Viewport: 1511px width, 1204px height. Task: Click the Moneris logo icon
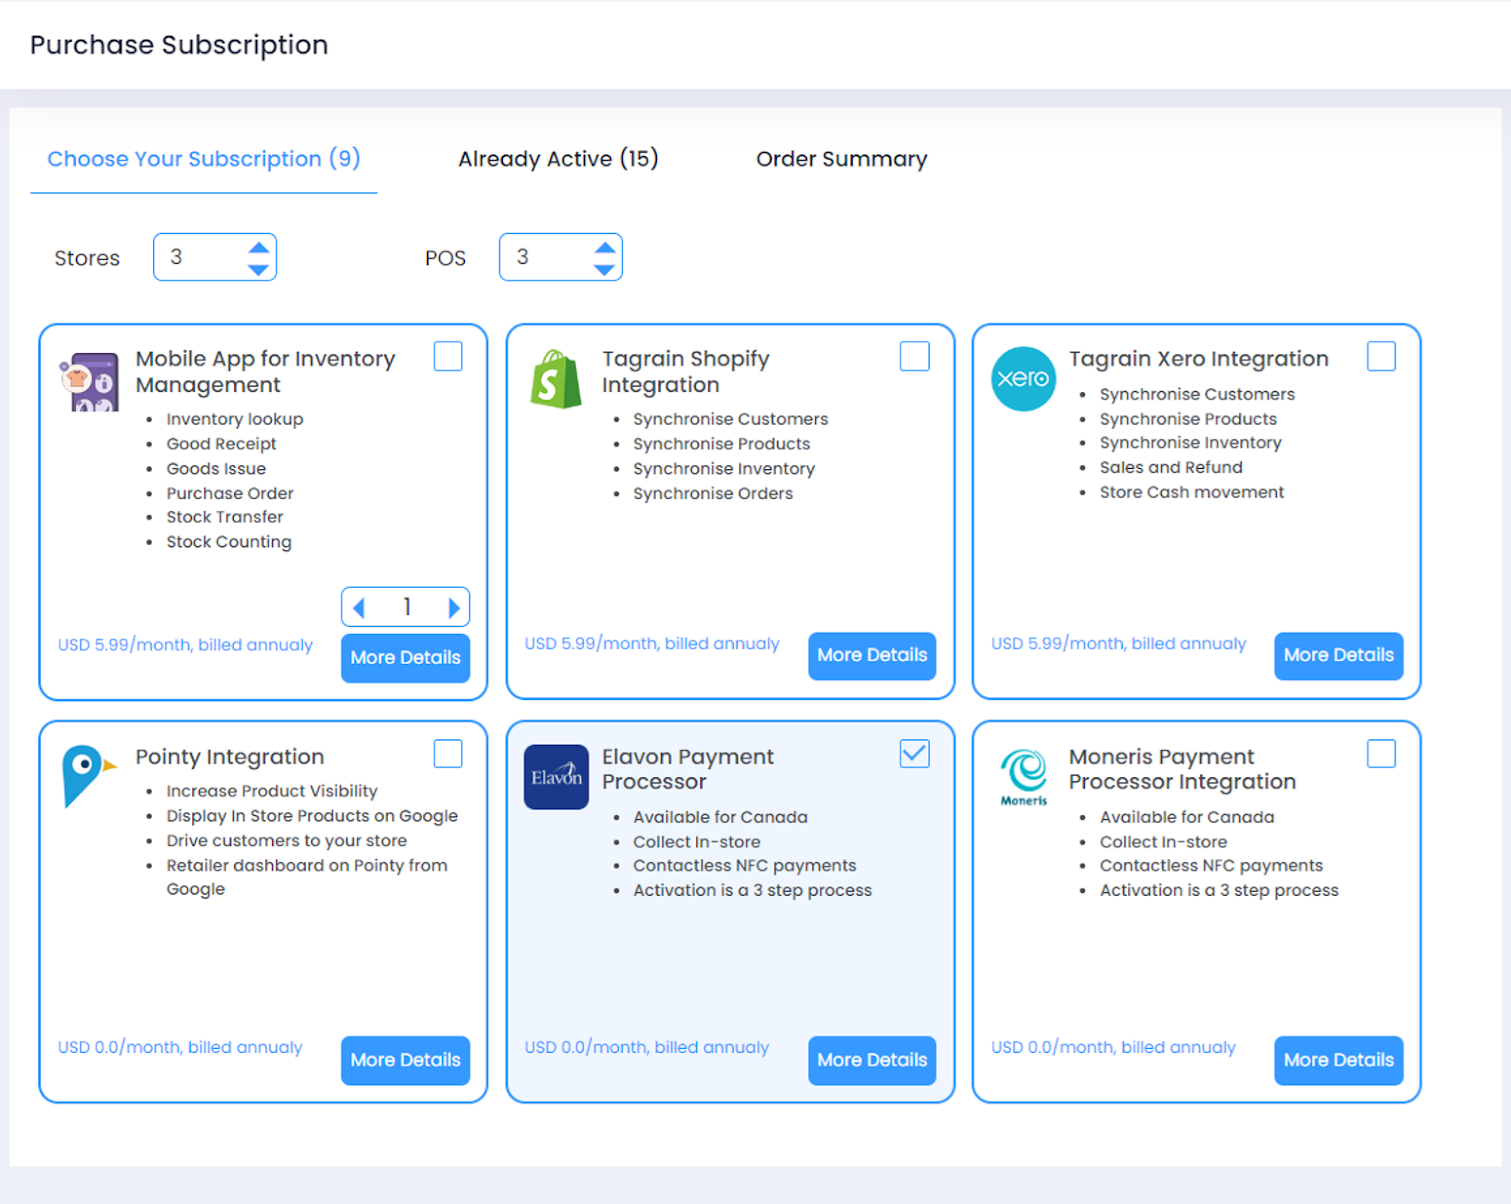(1023, 776)
